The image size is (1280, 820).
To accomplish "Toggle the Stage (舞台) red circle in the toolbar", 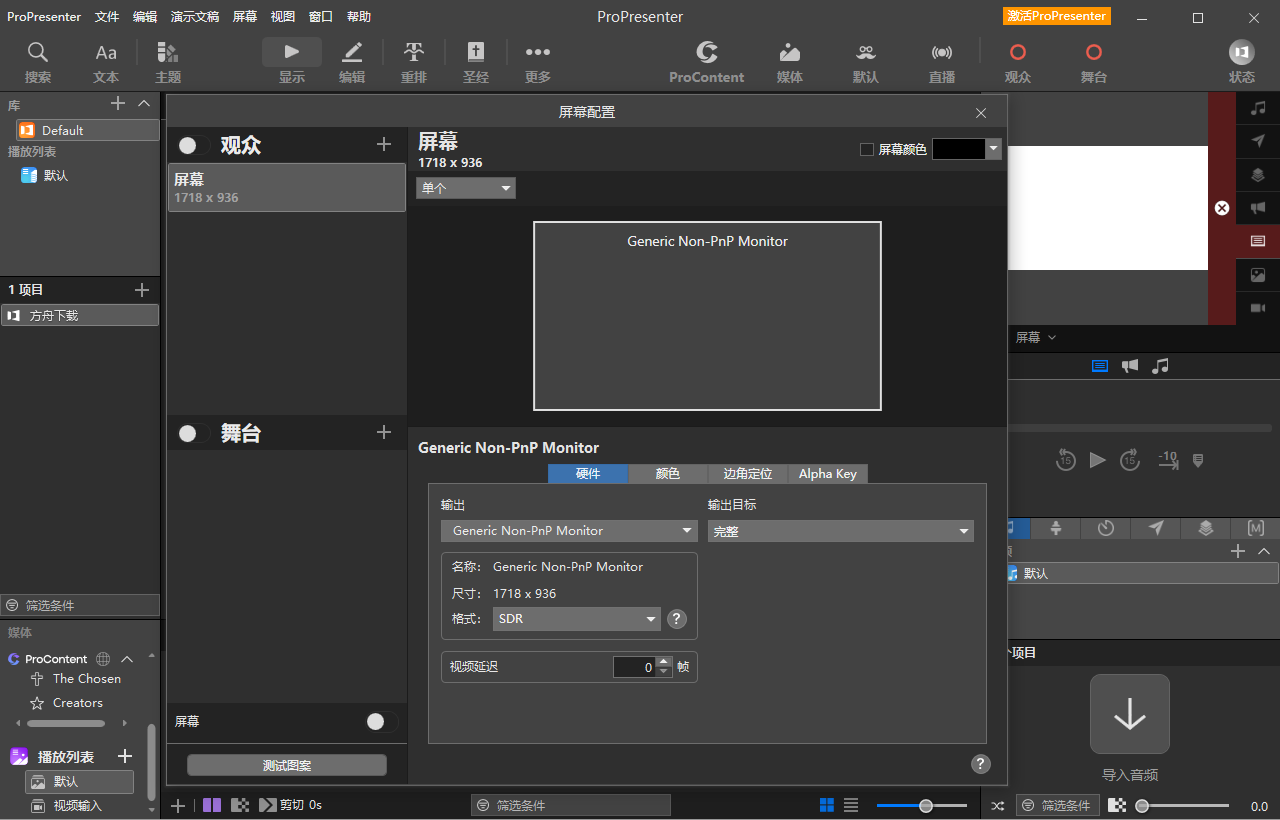I will tap(1094, 53).
